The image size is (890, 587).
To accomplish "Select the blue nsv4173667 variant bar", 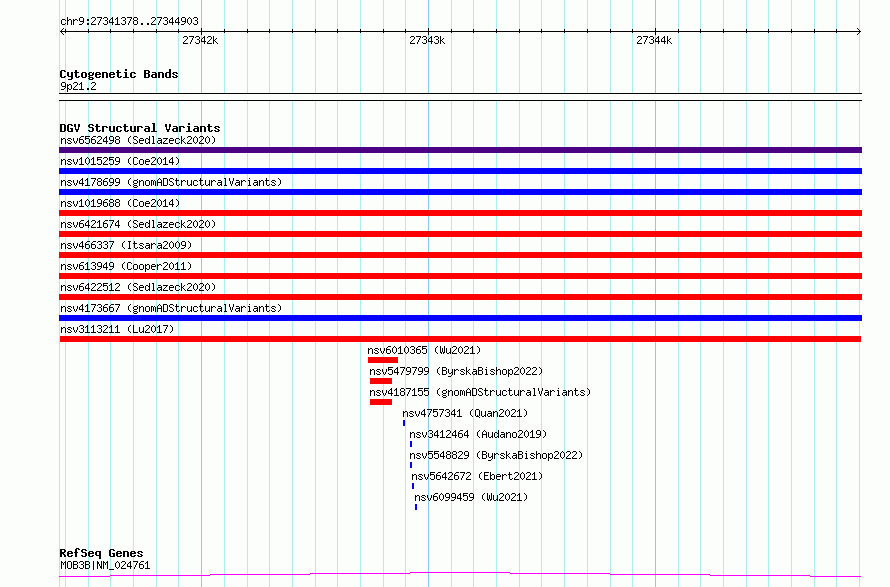I will [x=460, y=318].
